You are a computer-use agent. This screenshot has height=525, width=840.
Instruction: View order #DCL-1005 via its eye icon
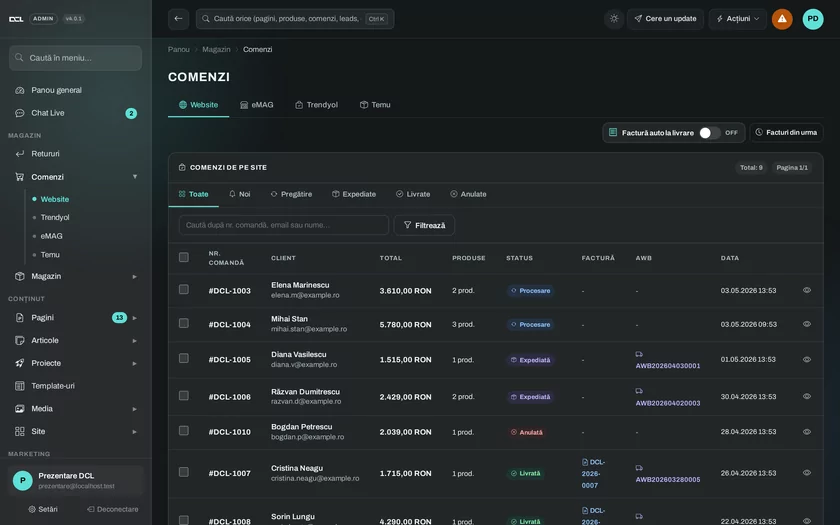807,359
